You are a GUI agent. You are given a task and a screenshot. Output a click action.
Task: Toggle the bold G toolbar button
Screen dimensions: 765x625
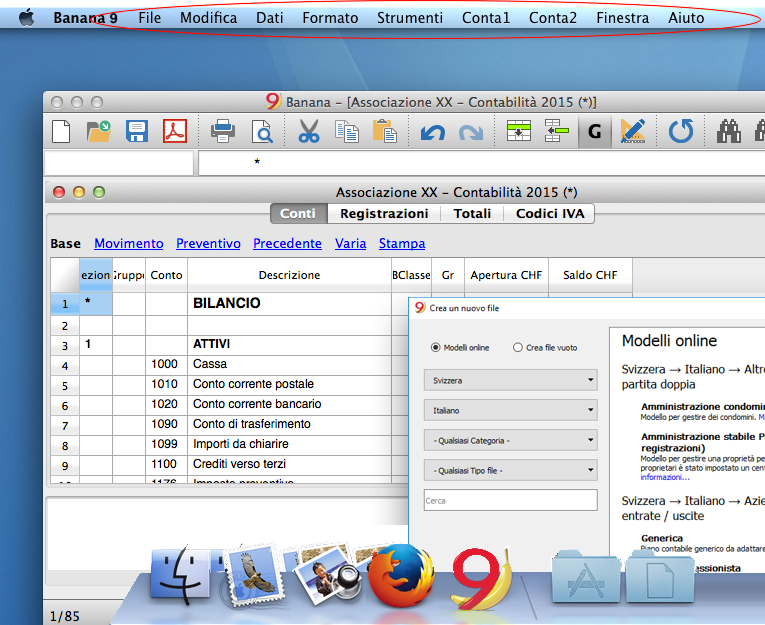(x=595, y=132)
